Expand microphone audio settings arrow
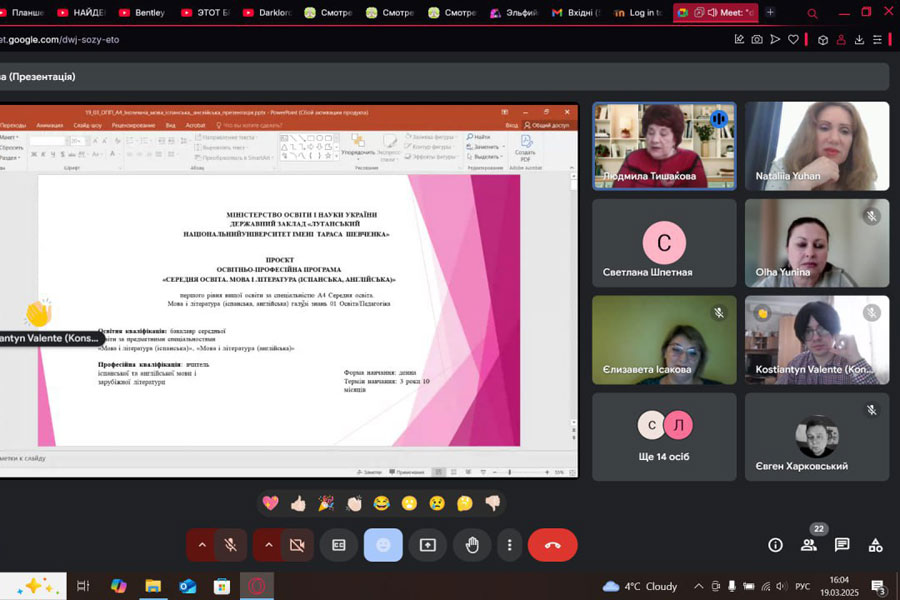This screenshot has width=900, height=600. tap(202, 545)
